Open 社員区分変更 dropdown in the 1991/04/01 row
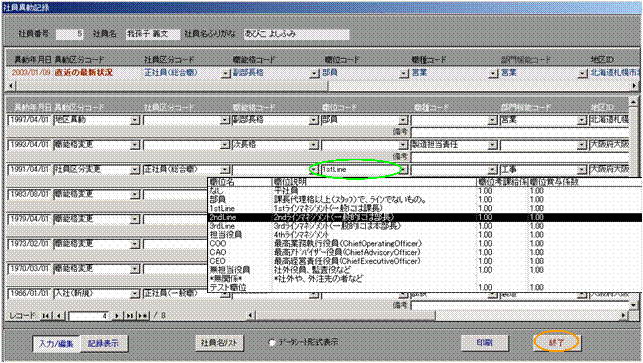Image resolution: width=643 pixels, height=363 pixels. [x=135, y=170]
